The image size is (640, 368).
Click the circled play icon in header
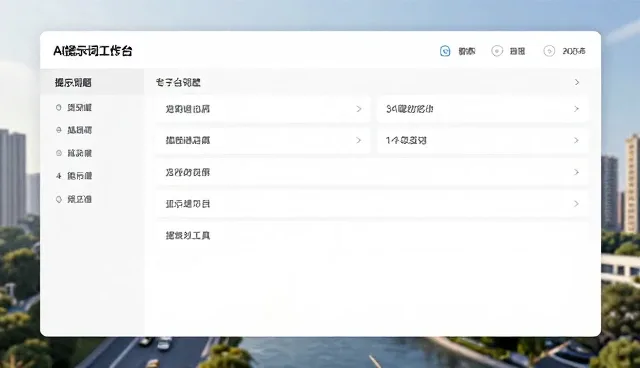click(x=549, y=51)
